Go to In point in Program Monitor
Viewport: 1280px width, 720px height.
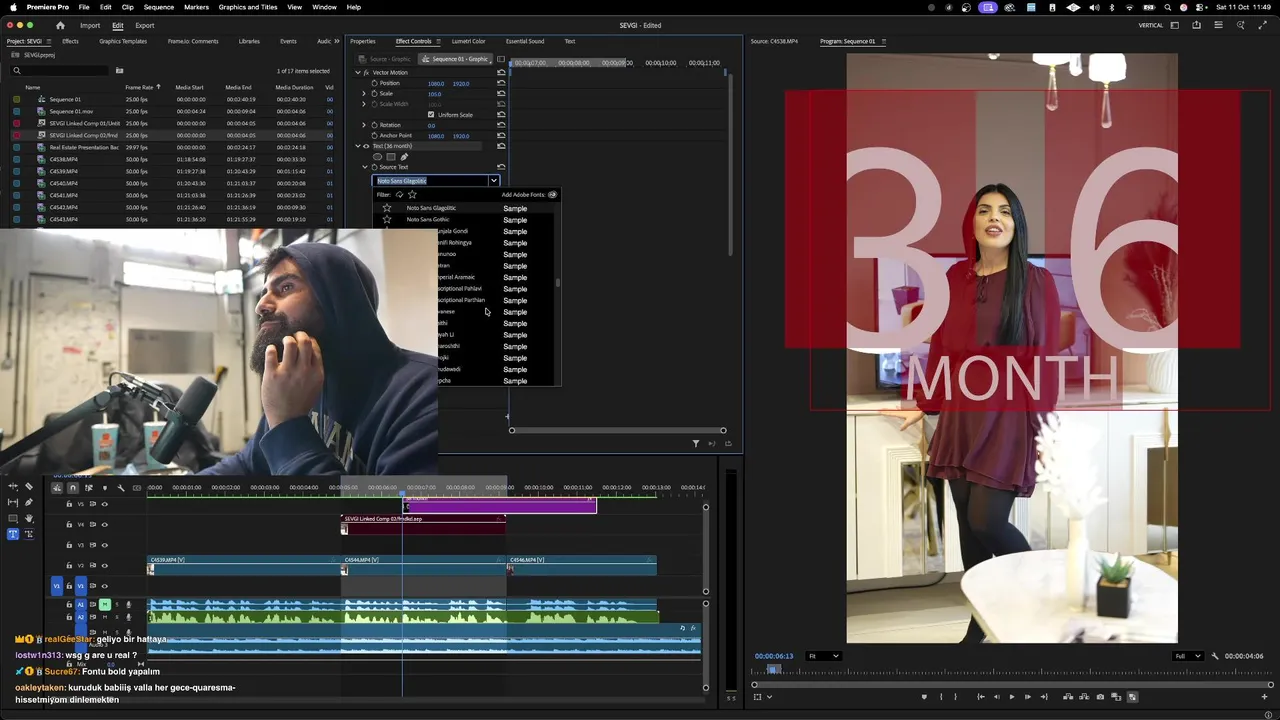coord(981,697)
